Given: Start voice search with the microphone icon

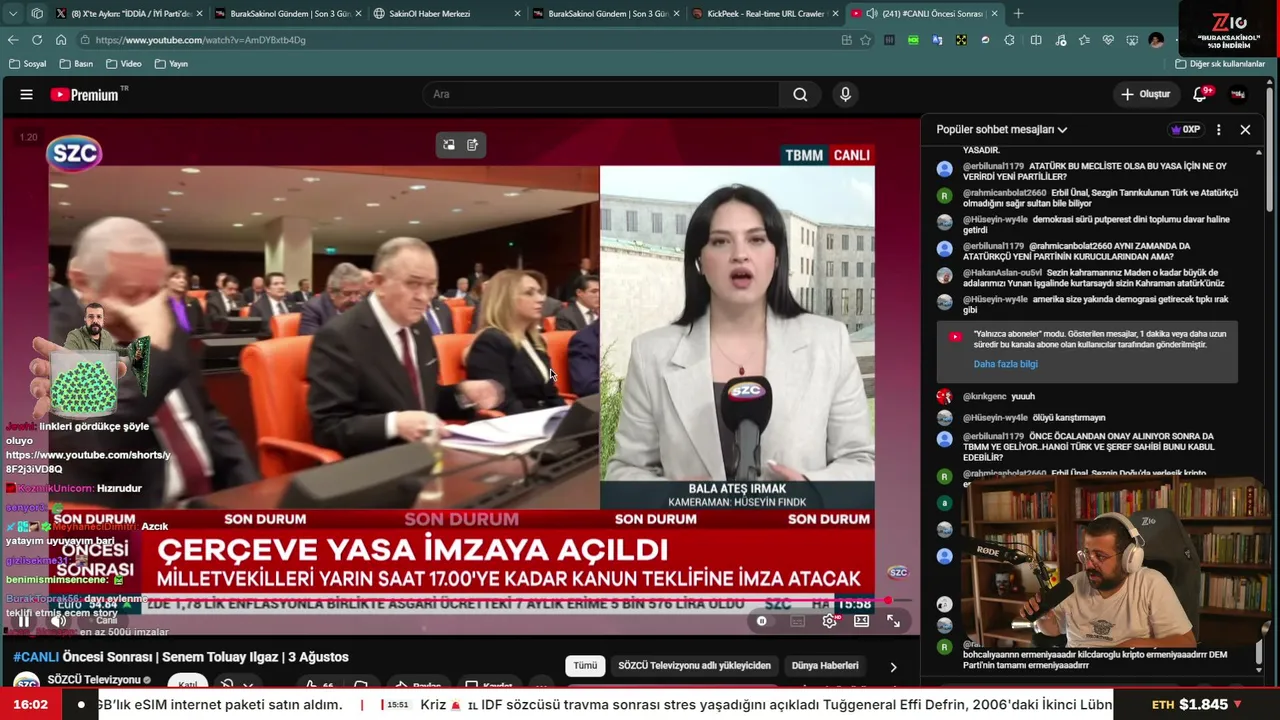Looking at the screenshot, I should pos(845,94).
